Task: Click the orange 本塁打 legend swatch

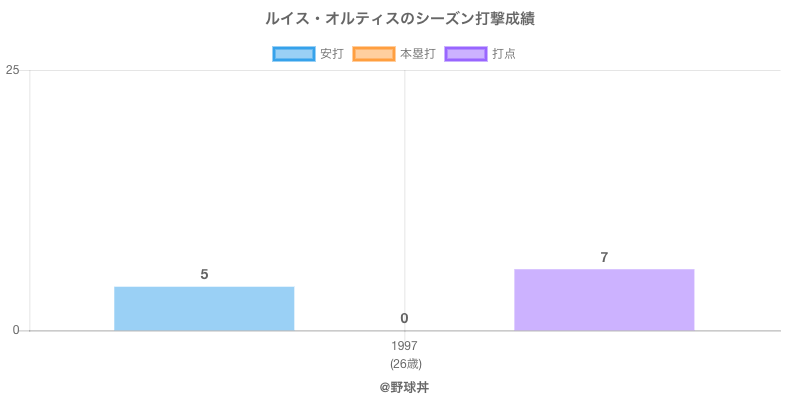Action: click(x=374, y=54)
